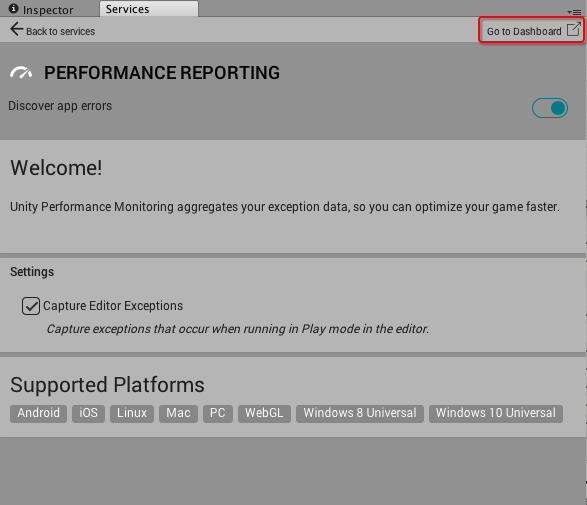Image resolution: width=587 pixels, height=505 pixels.
Task: Toggle Performance Reporting service switch
Action: [550, 108]
